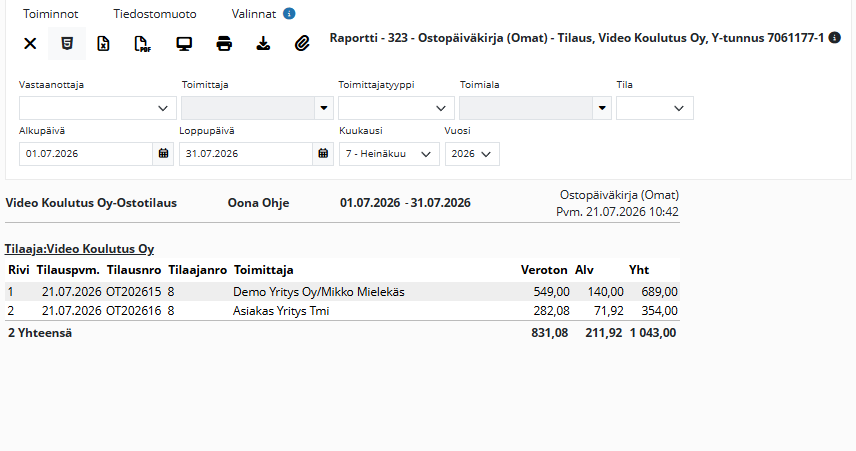This screenshot has height=451, width=856.
Task: Open the Loppupäivä calendar picker
Action: 323,154
